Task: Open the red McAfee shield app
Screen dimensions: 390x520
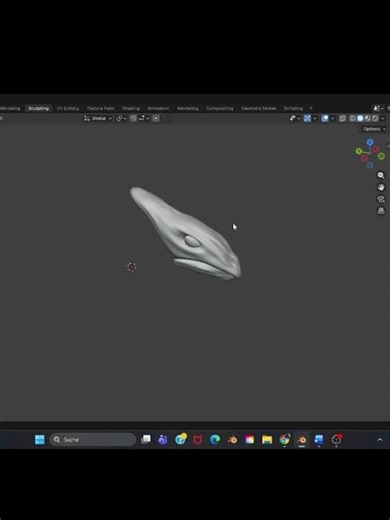Action: click(x=198, y=440)
